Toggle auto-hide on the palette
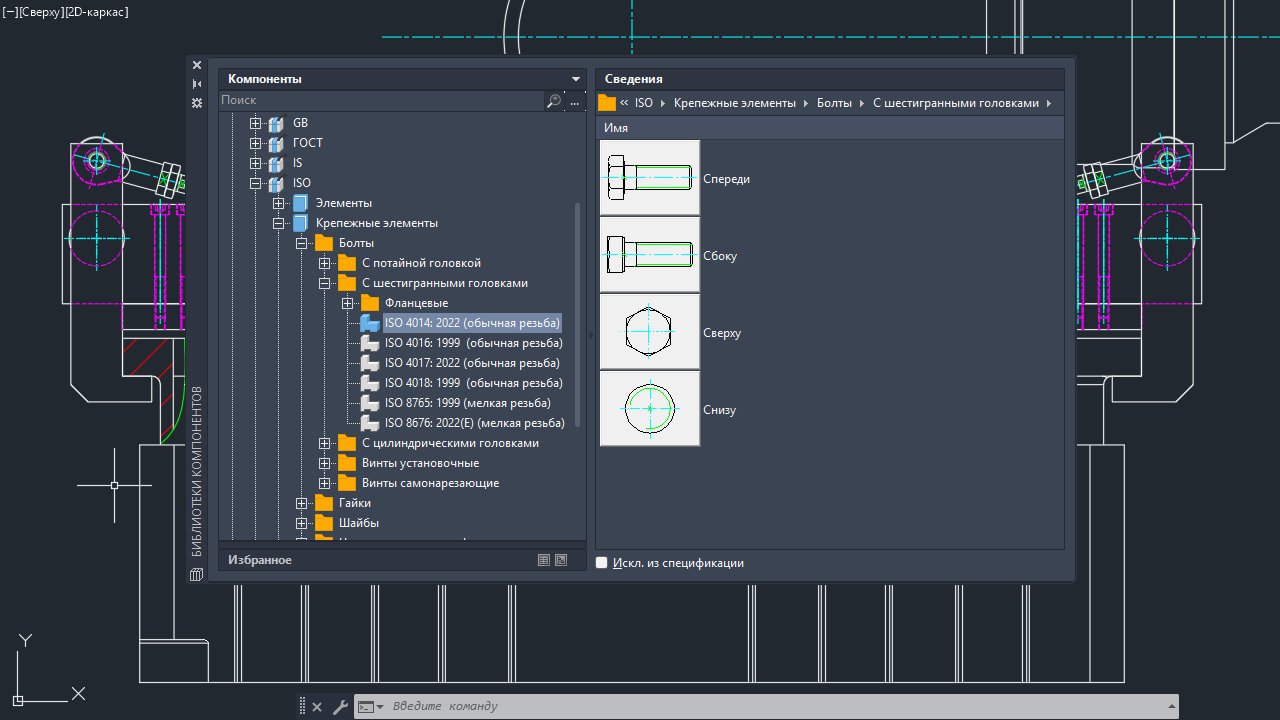 tap(197, 84)
